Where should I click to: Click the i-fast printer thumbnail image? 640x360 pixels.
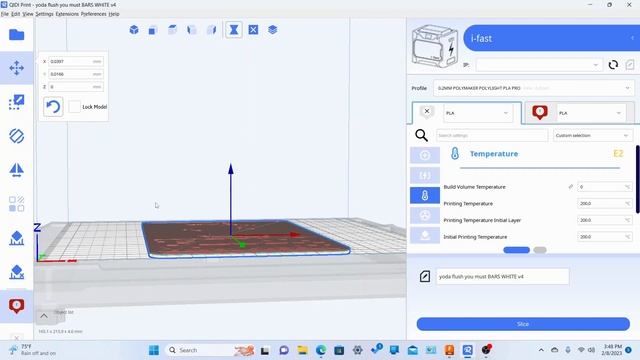[x=434, y=46]
